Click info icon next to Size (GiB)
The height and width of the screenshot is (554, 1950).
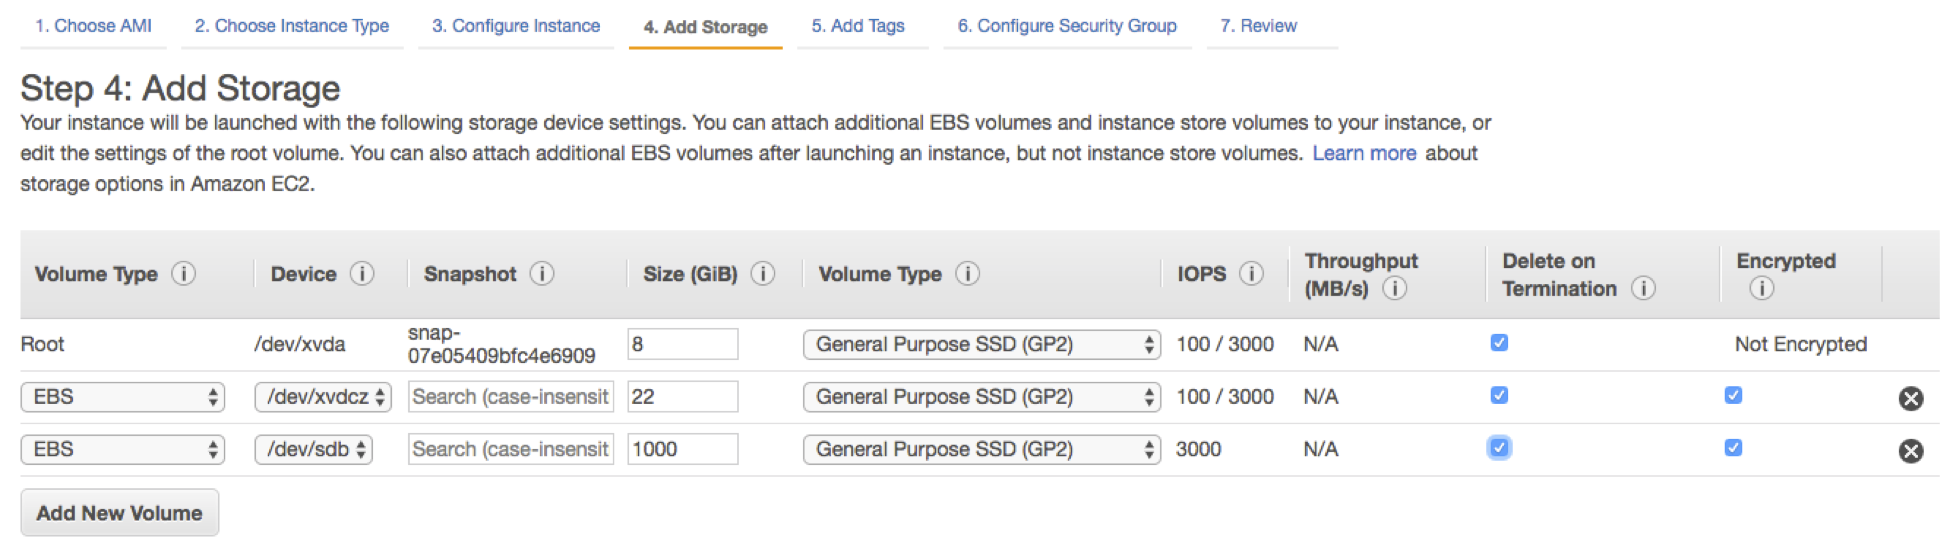pyautogui.click(x=763, y=274)
